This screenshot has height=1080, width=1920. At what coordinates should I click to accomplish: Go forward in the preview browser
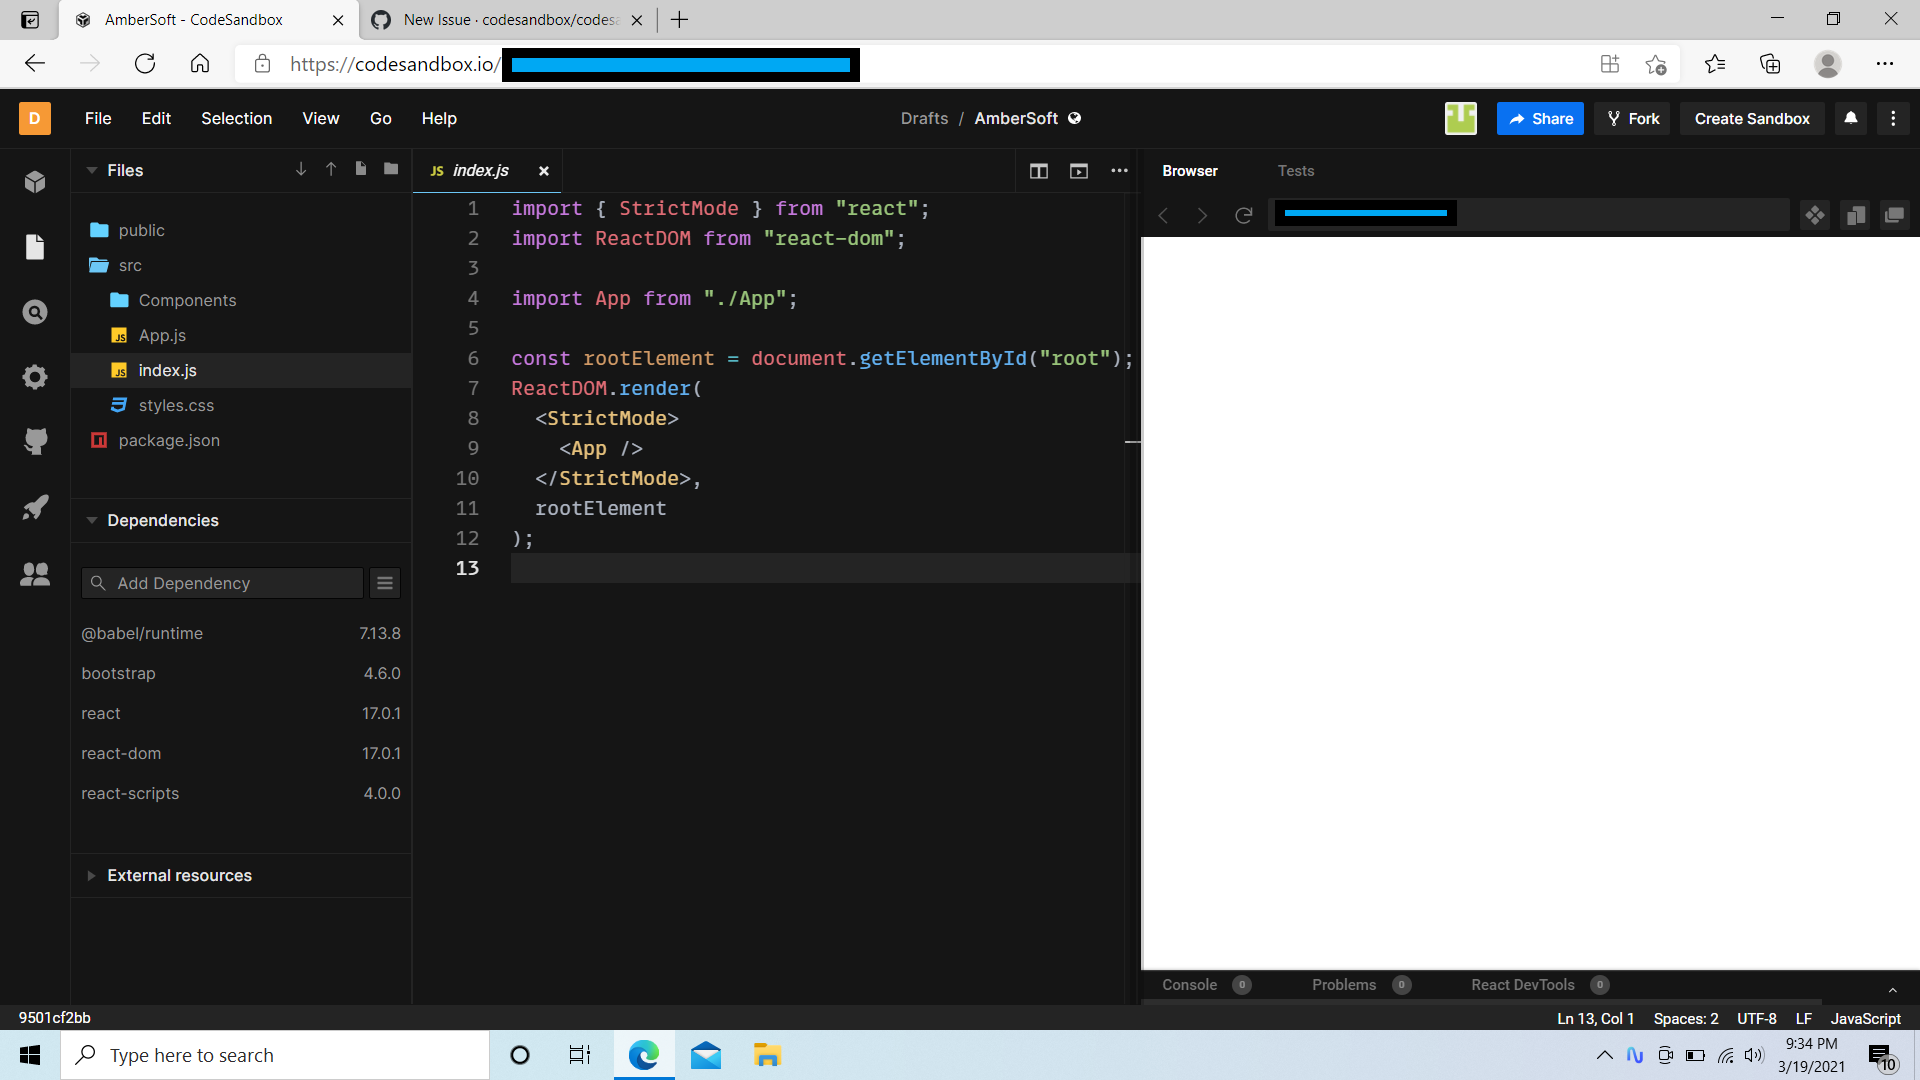click(1202, 215)
